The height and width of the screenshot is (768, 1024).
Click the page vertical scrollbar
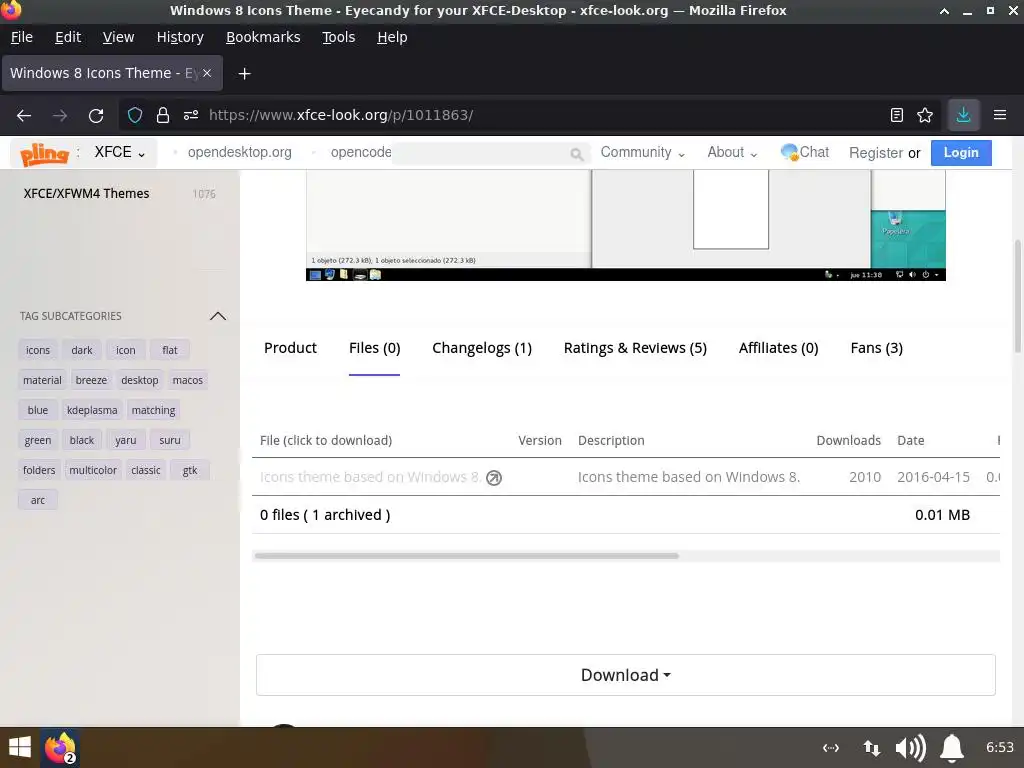[x=1018, y=297]
